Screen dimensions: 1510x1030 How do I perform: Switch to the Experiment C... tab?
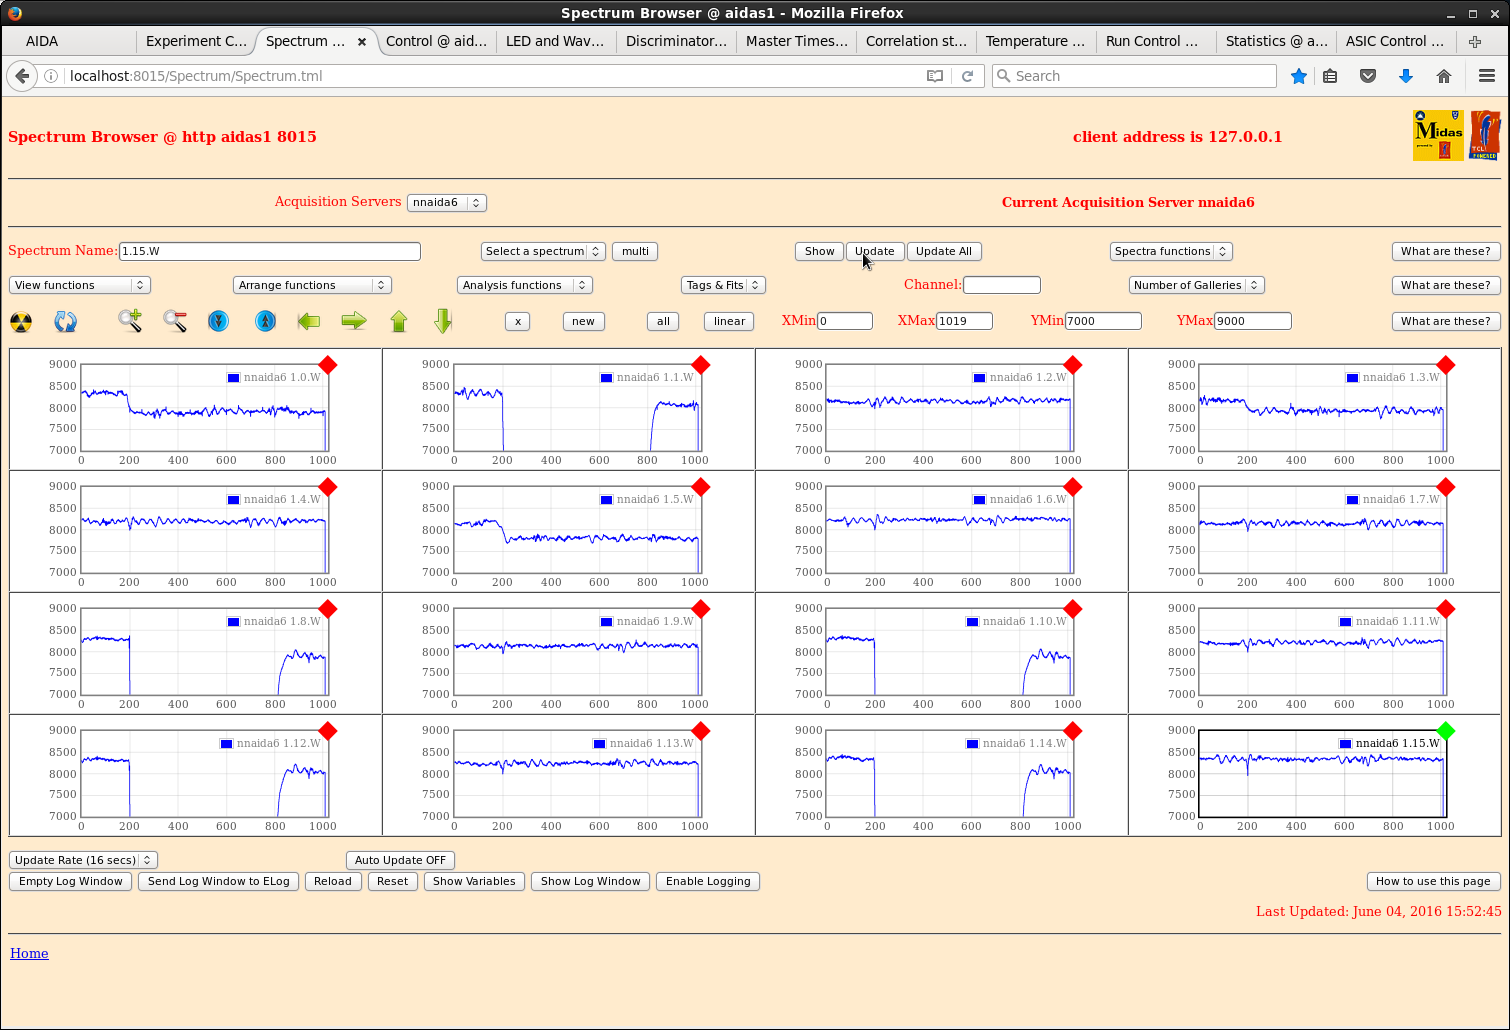196,41
